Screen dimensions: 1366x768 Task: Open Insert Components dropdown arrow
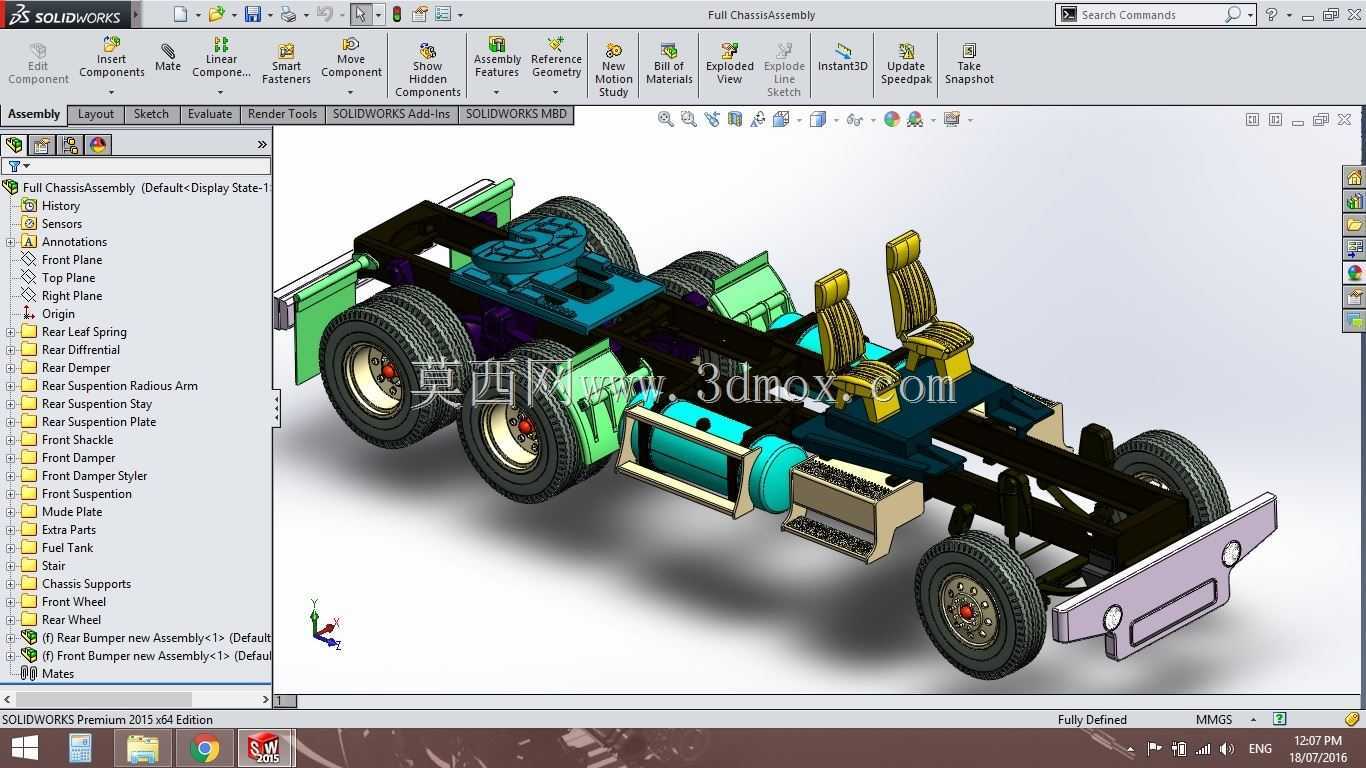coord(111,92)
